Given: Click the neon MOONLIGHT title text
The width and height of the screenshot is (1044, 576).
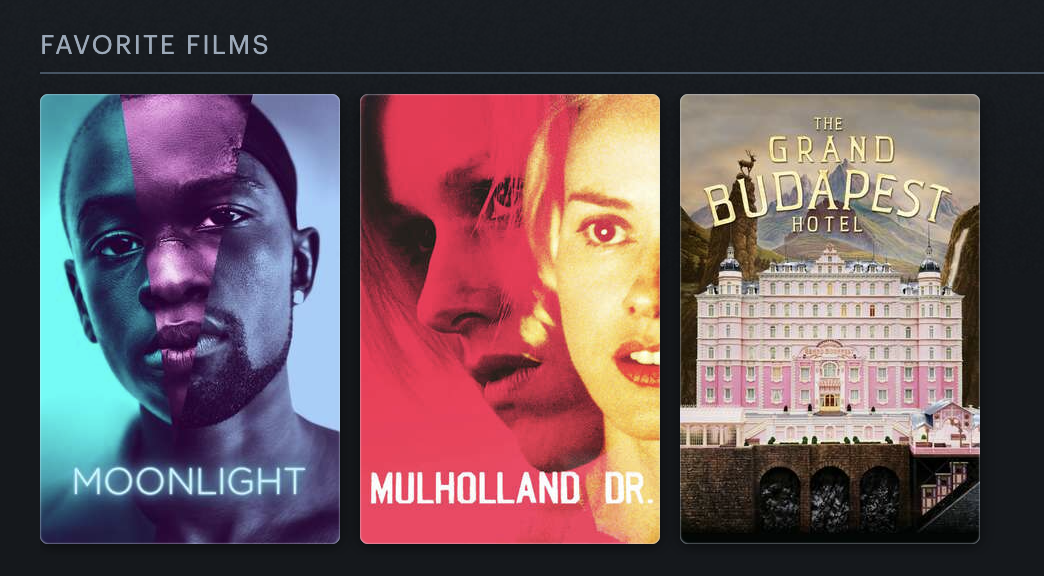Looking at the screenshot, I should tap(189, 481).
